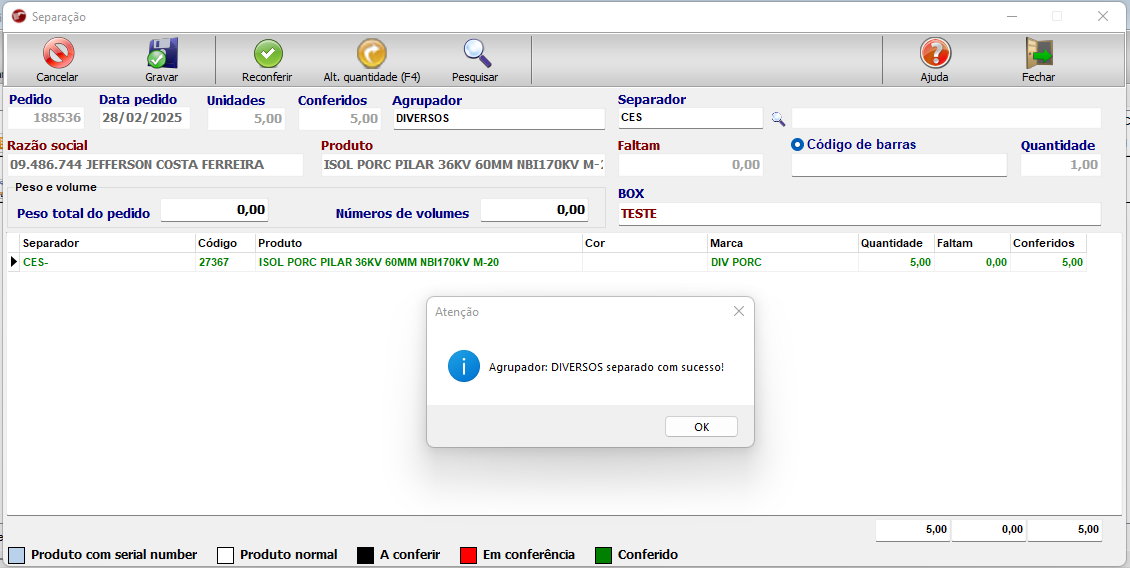Close the Atenção dialog with X
Image resolution: width=1130 pixels, height=568 pixels.
coord(738,311)
